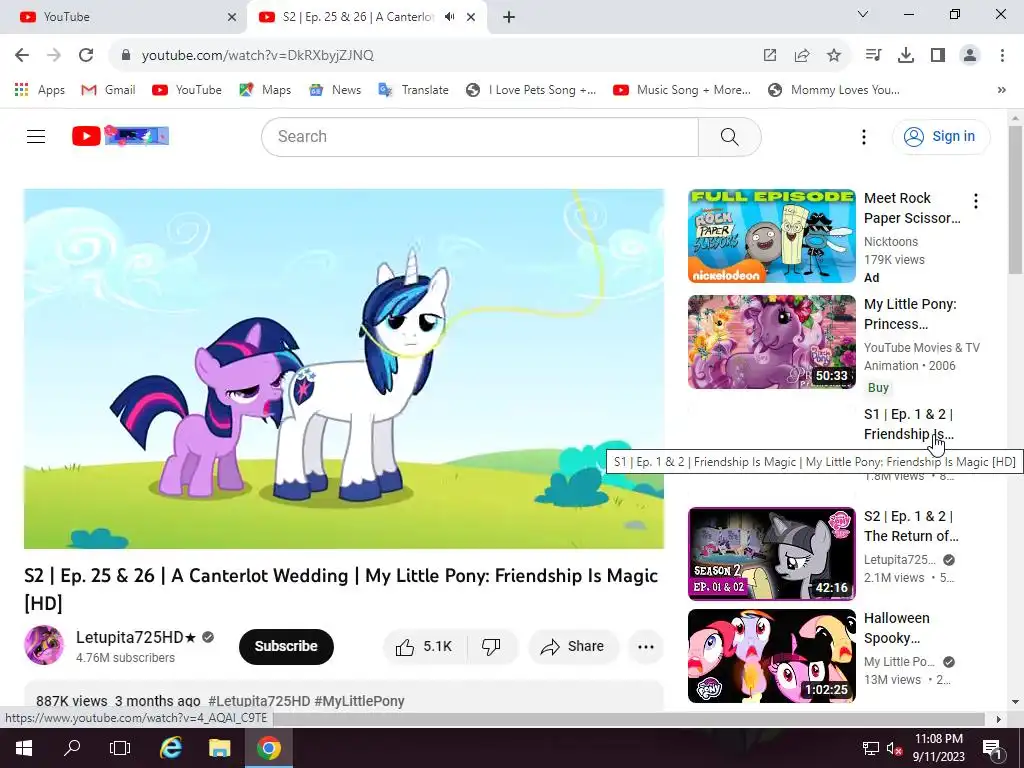Go to YouTube home via the logo
This screenshot has height=768, width=1024.
click(120, 136)
